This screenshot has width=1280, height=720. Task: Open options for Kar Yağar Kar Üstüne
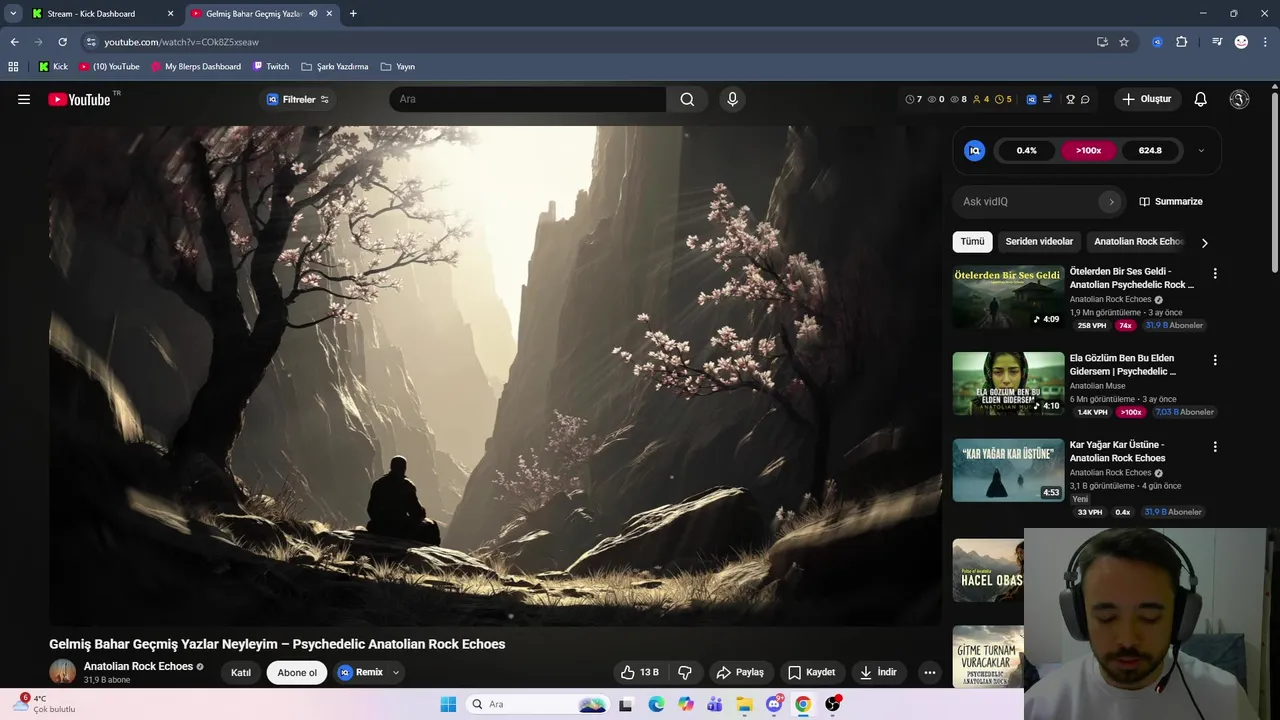point(1215,447)
